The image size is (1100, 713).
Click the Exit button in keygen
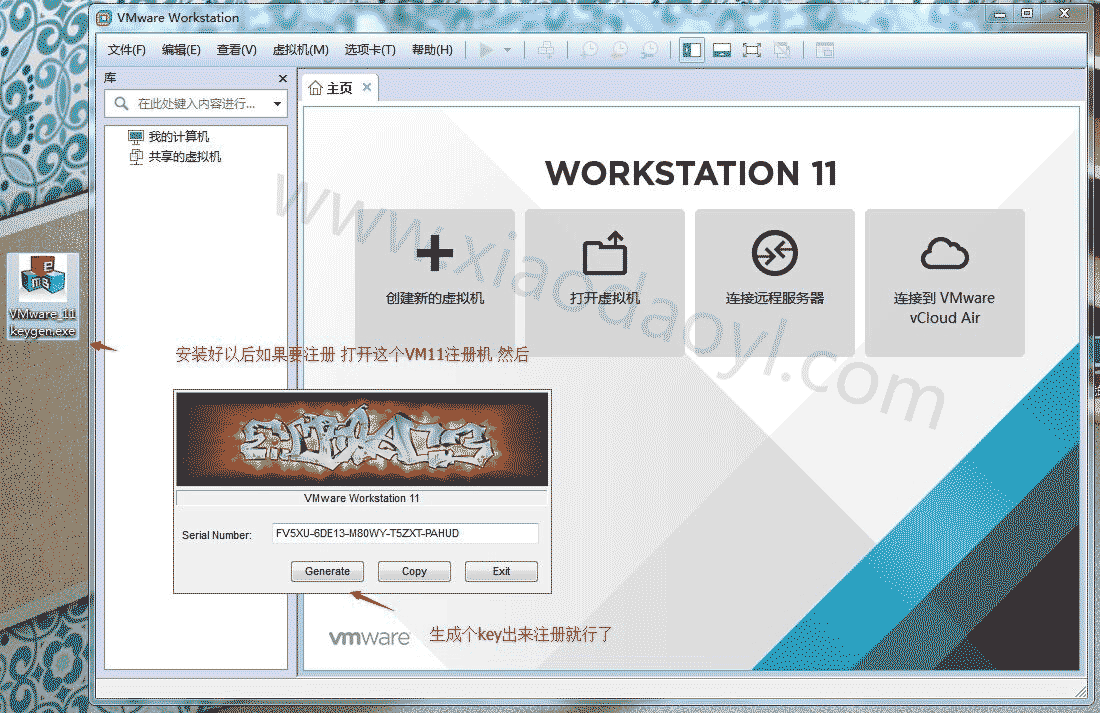[x=501, y=571]
